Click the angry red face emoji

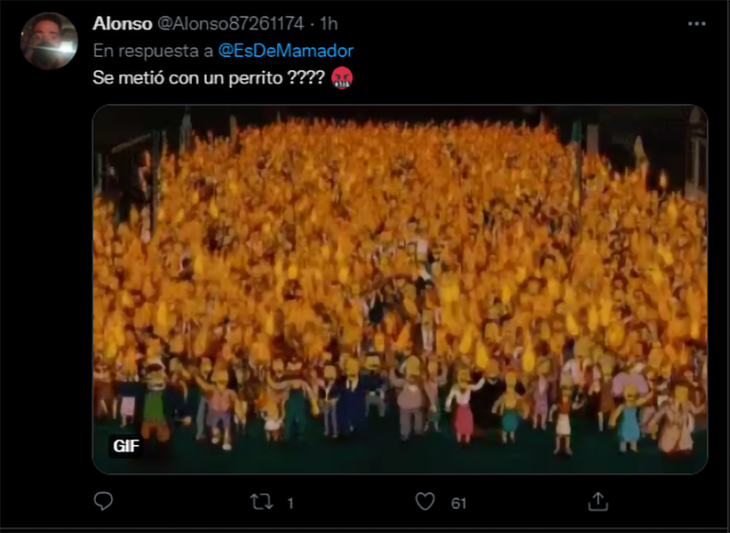(342, 78)
